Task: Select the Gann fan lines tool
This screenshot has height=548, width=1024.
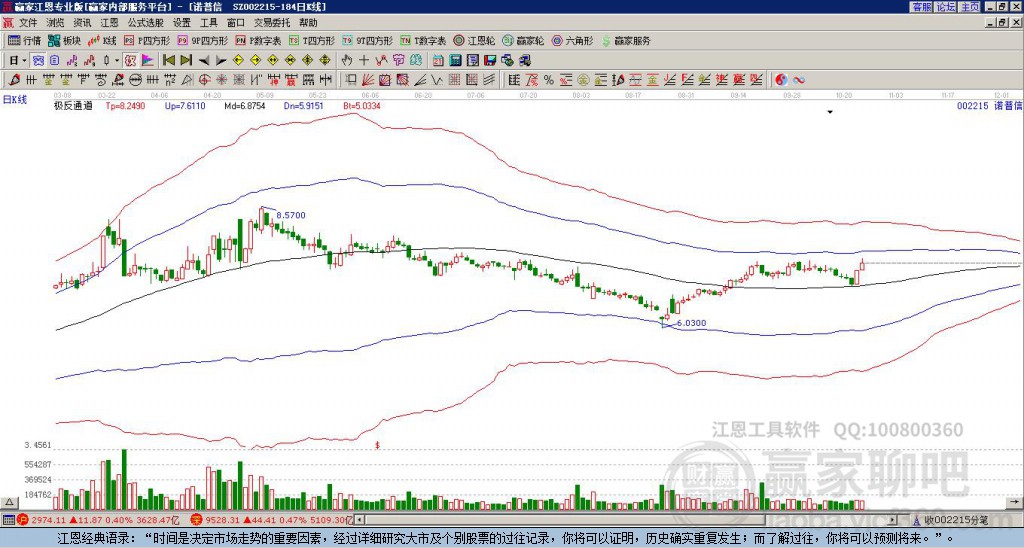Action: point(368,80)
